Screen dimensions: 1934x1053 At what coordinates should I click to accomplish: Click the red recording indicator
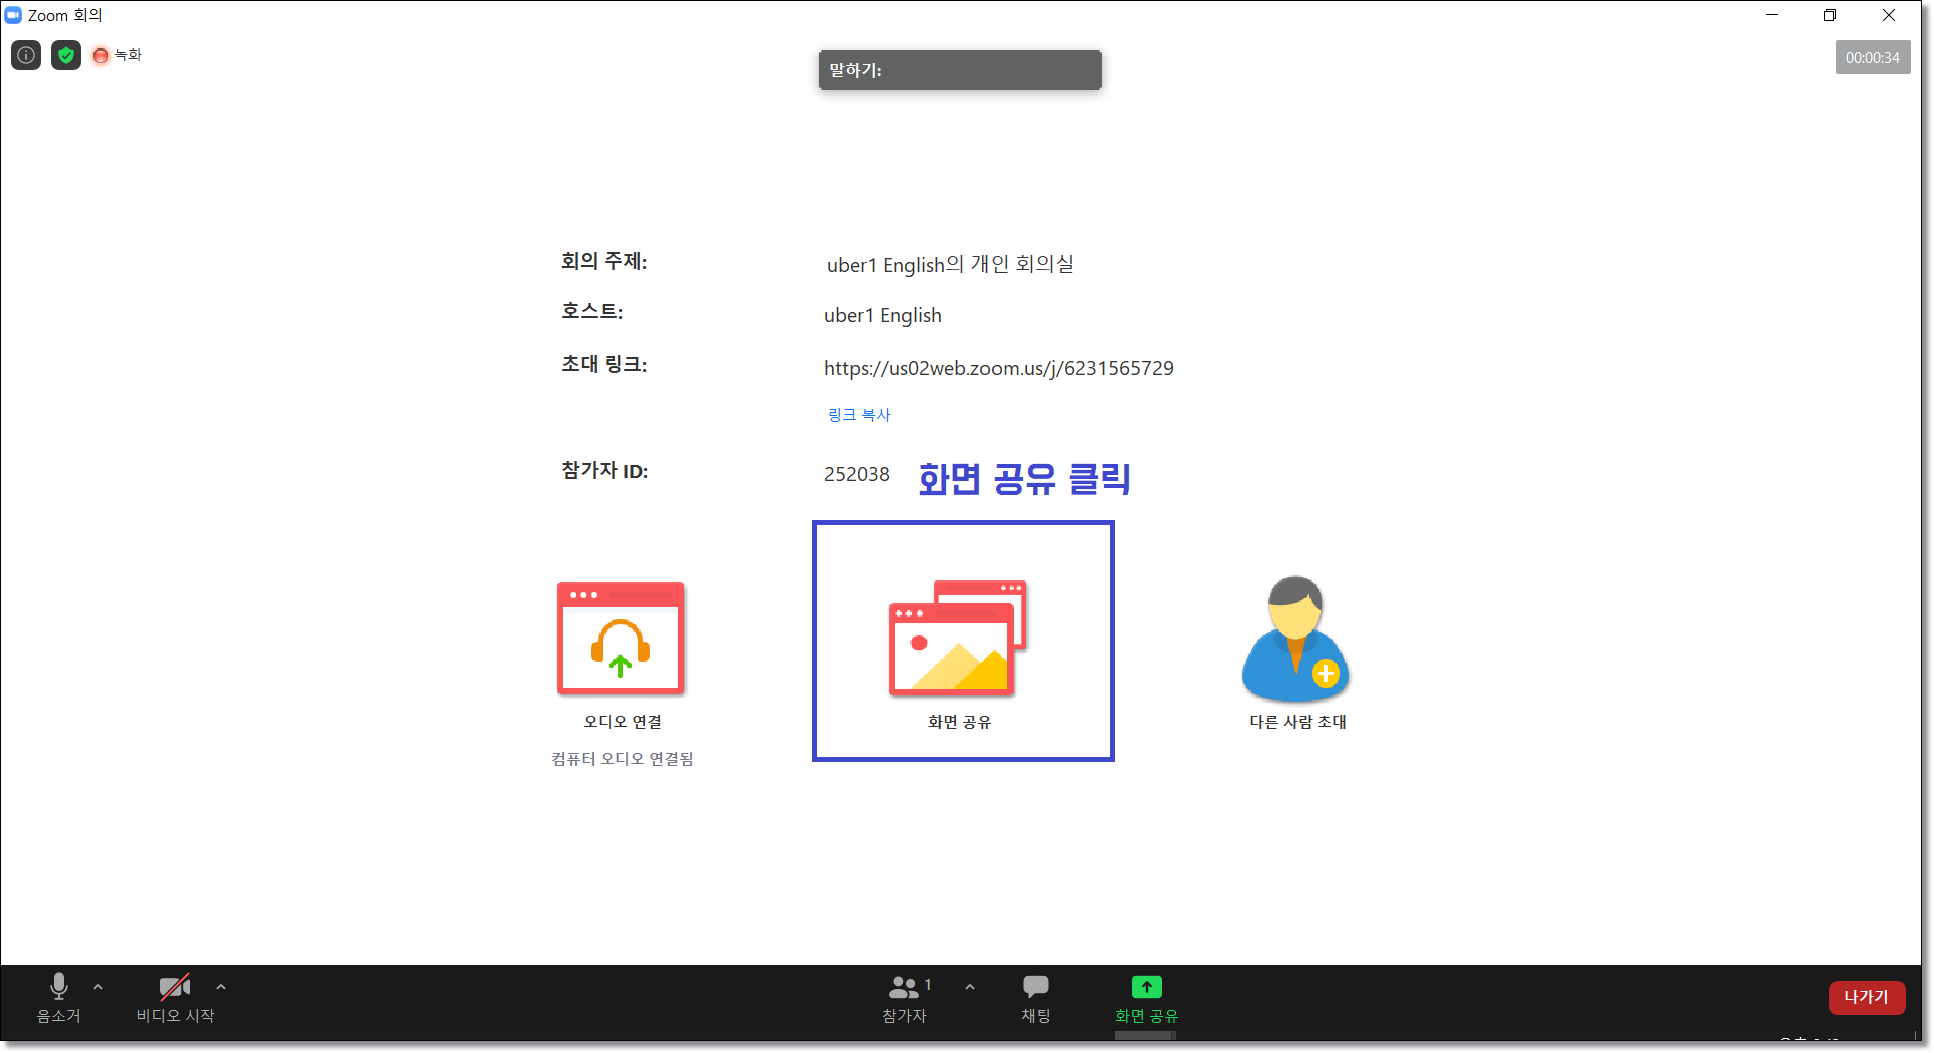point(100,55)
